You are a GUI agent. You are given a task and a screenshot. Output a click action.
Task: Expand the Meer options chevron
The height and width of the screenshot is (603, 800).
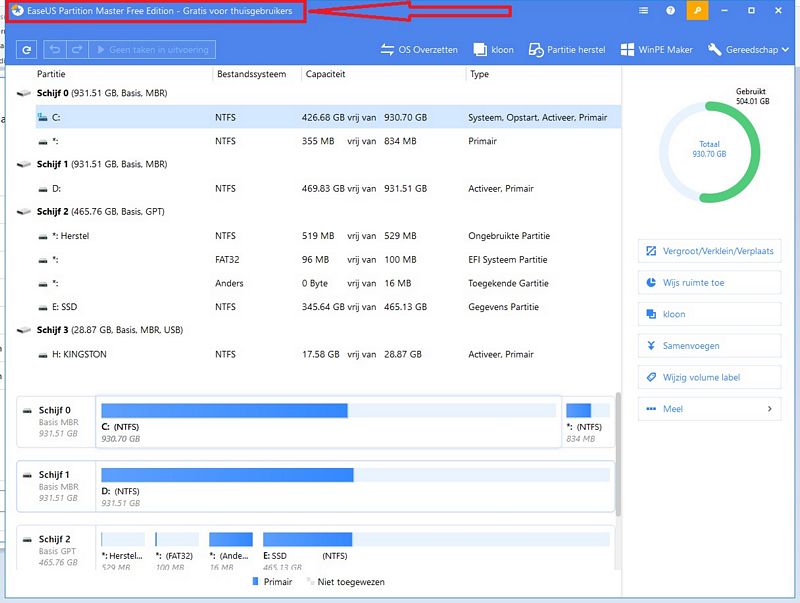click(x=770, y=409)
